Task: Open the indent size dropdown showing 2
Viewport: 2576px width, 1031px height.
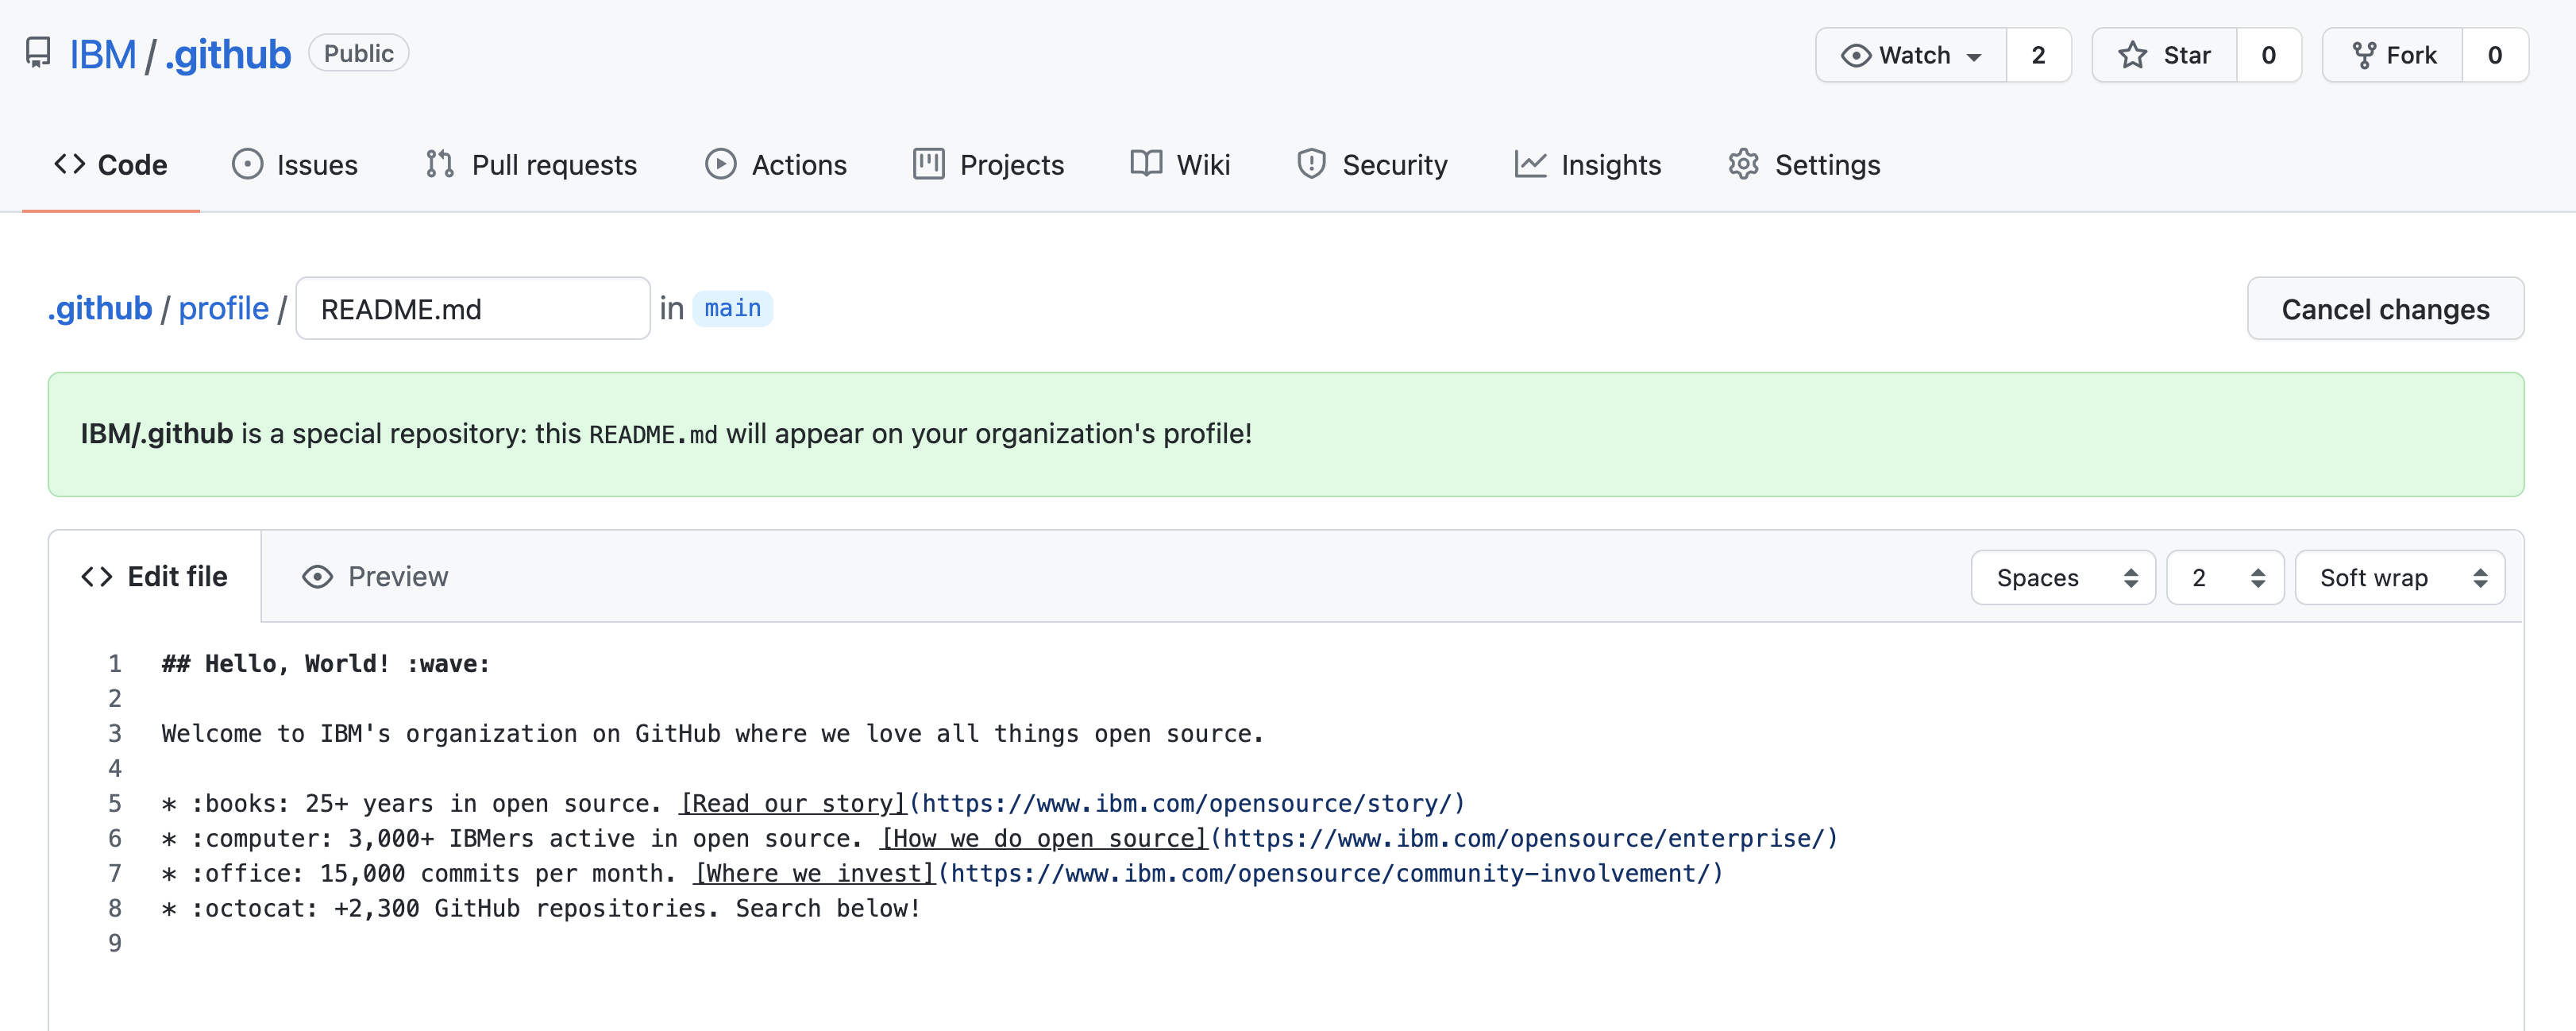Action: click(2225, 578)
